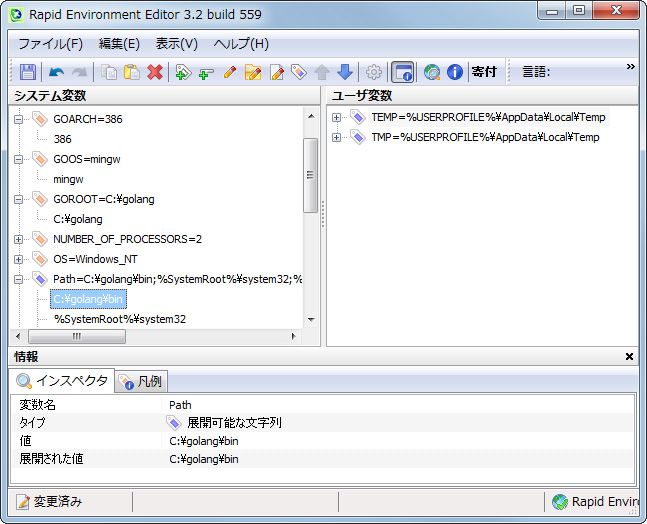Toggle the information panel button
The height and width of the screenshot is (524, 647).
click(402, 72)
